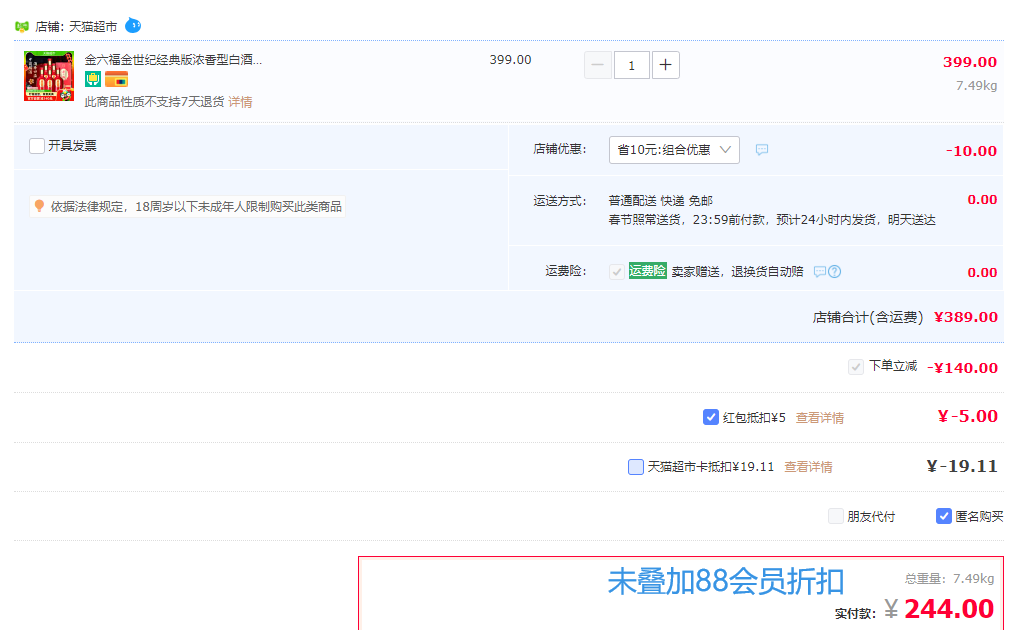Click the ¥-19.11 card deduction amount

[x=961, y=466]
